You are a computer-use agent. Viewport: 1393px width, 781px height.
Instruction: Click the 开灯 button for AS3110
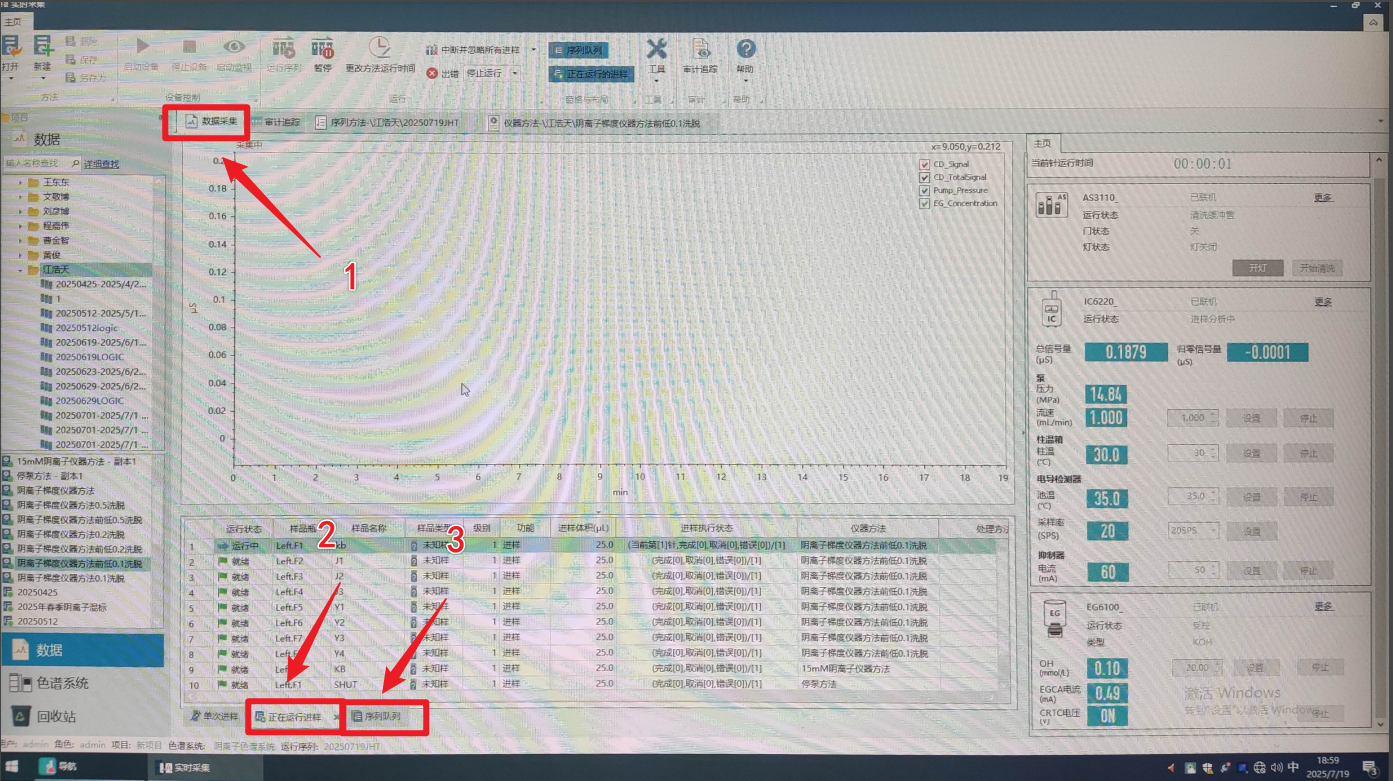coord(1257,268)
